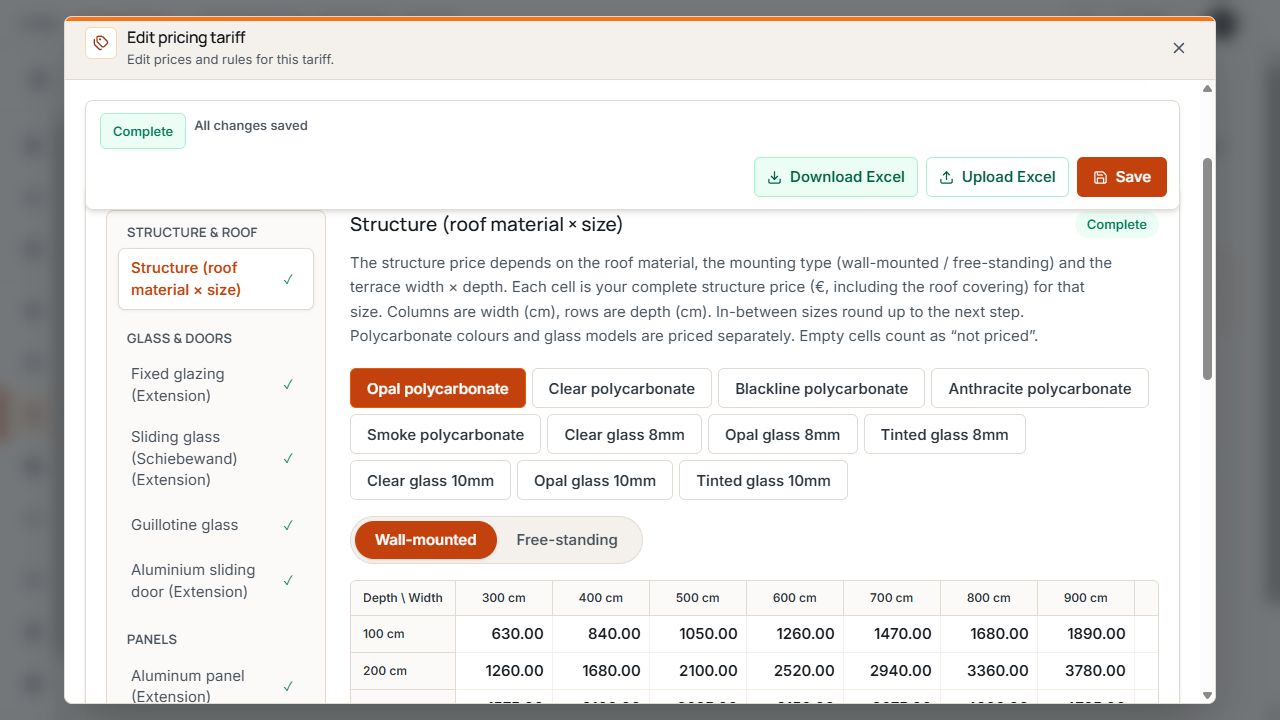
Task: Switch mounting type to Wall-mounted
Action: pos(426,540)
